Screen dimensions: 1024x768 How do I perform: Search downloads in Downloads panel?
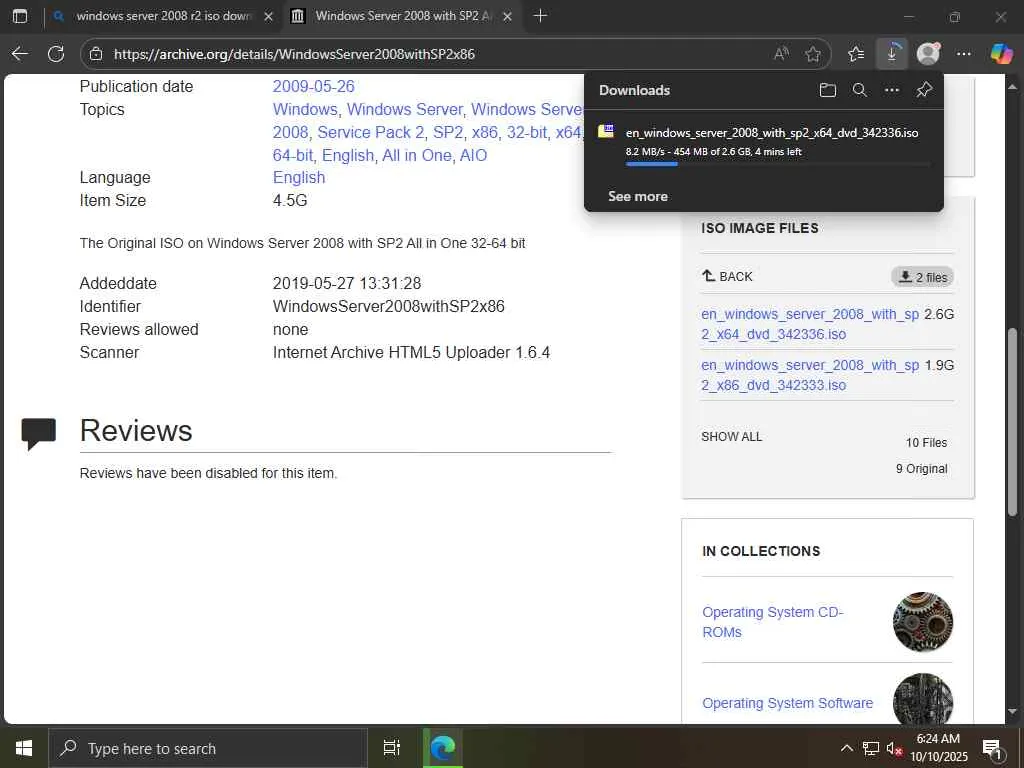pyautogui.click(x=859, y=90)
